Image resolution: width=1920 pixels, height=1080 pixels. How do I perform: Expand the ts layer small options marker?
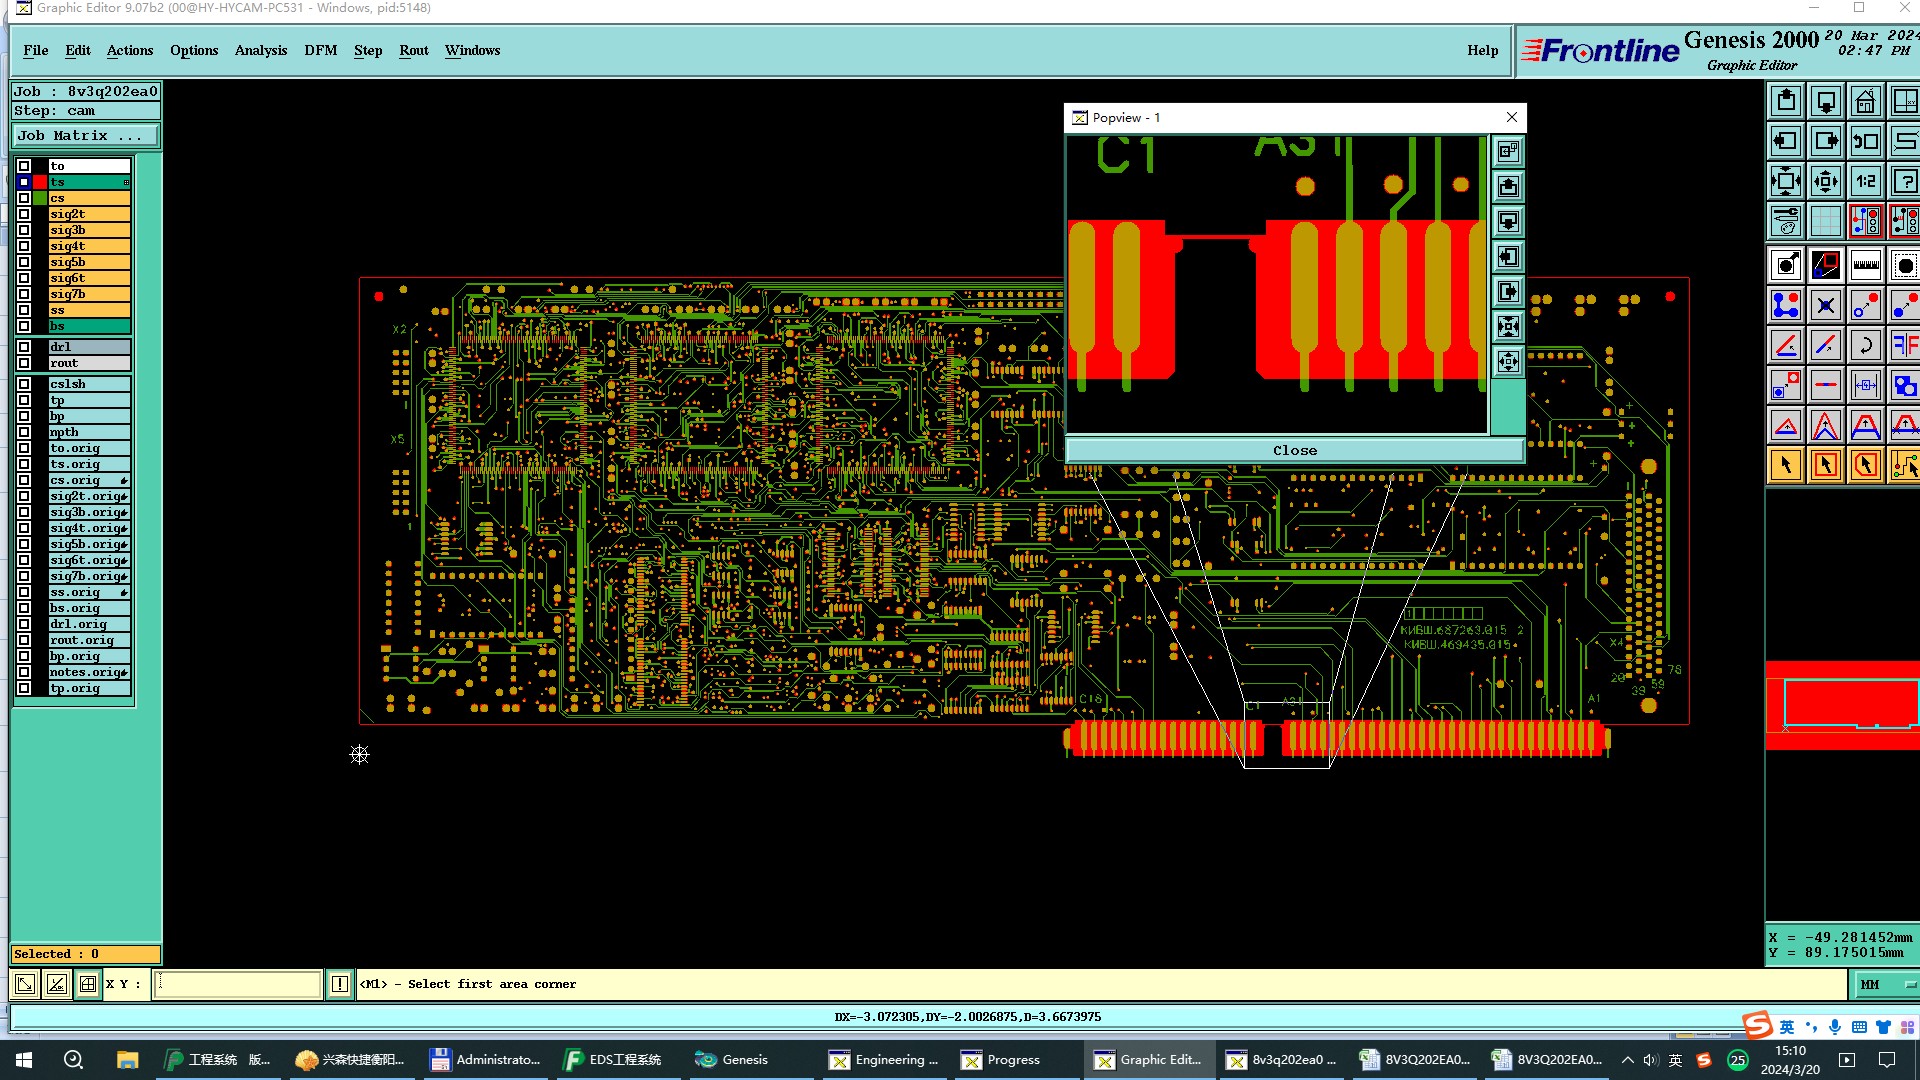pos(127,182)
